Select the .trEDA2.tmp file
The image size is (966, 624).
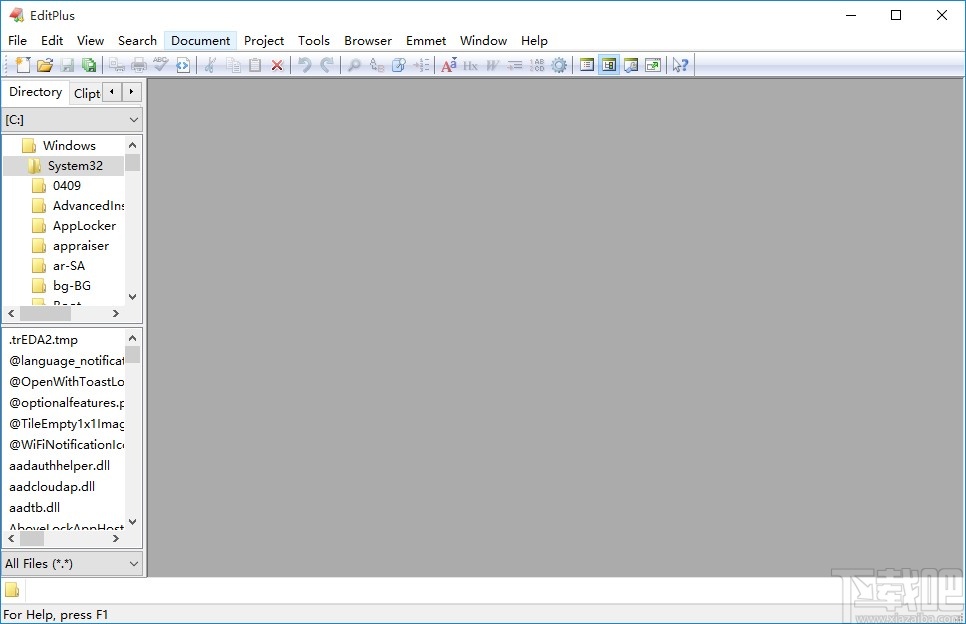[x=43, y=340]
